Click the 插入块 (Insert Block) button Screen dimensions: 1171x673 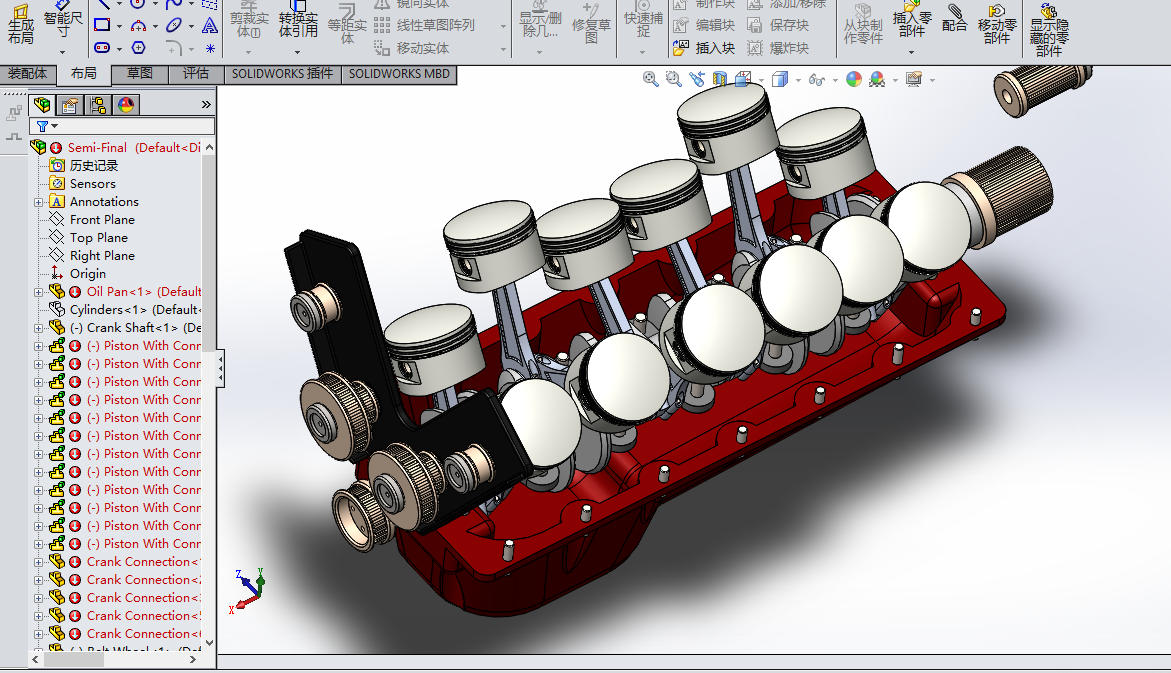click(x=705, y=48)
